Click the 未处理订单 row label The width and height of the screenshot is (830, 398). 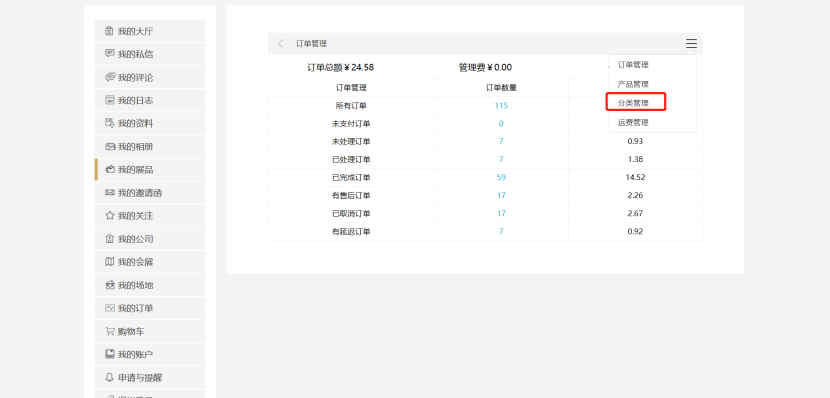pyautogui.click(x=351, y=141)
